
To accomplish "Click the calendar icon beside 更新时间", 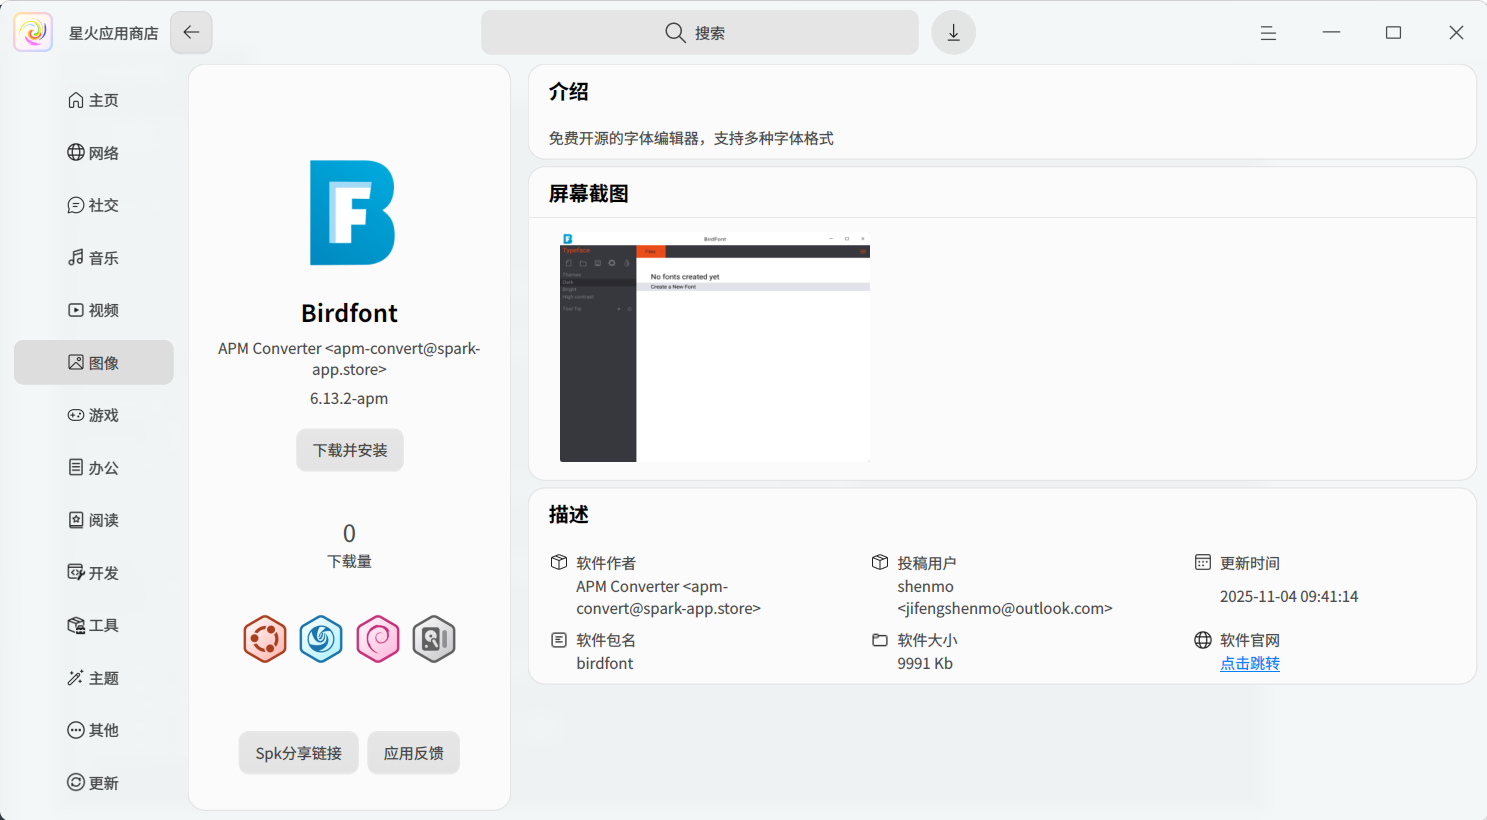I will click(x=1203, y=563).
